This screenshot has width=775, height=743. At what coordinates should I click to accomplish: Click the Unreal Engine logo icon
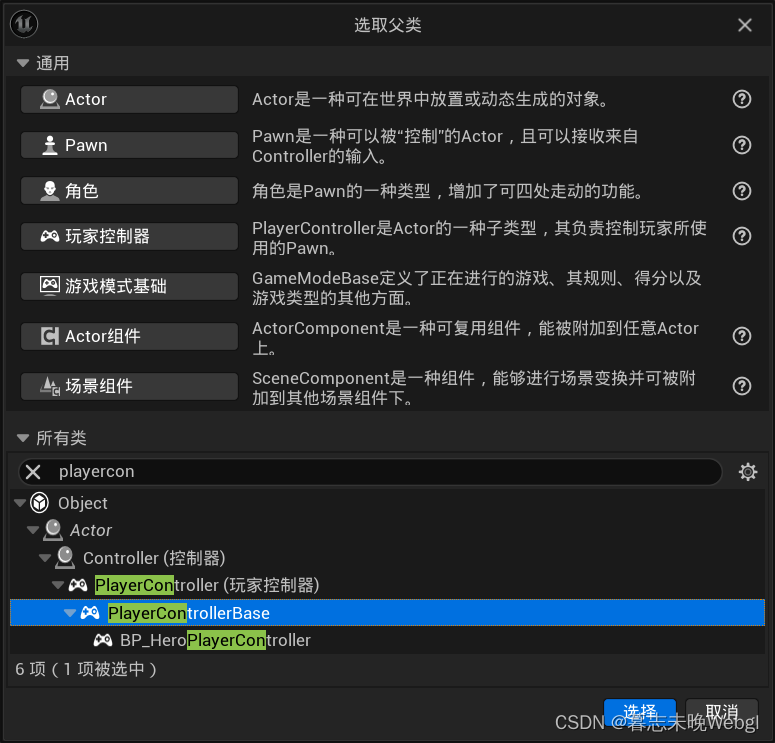coord(24,24)
